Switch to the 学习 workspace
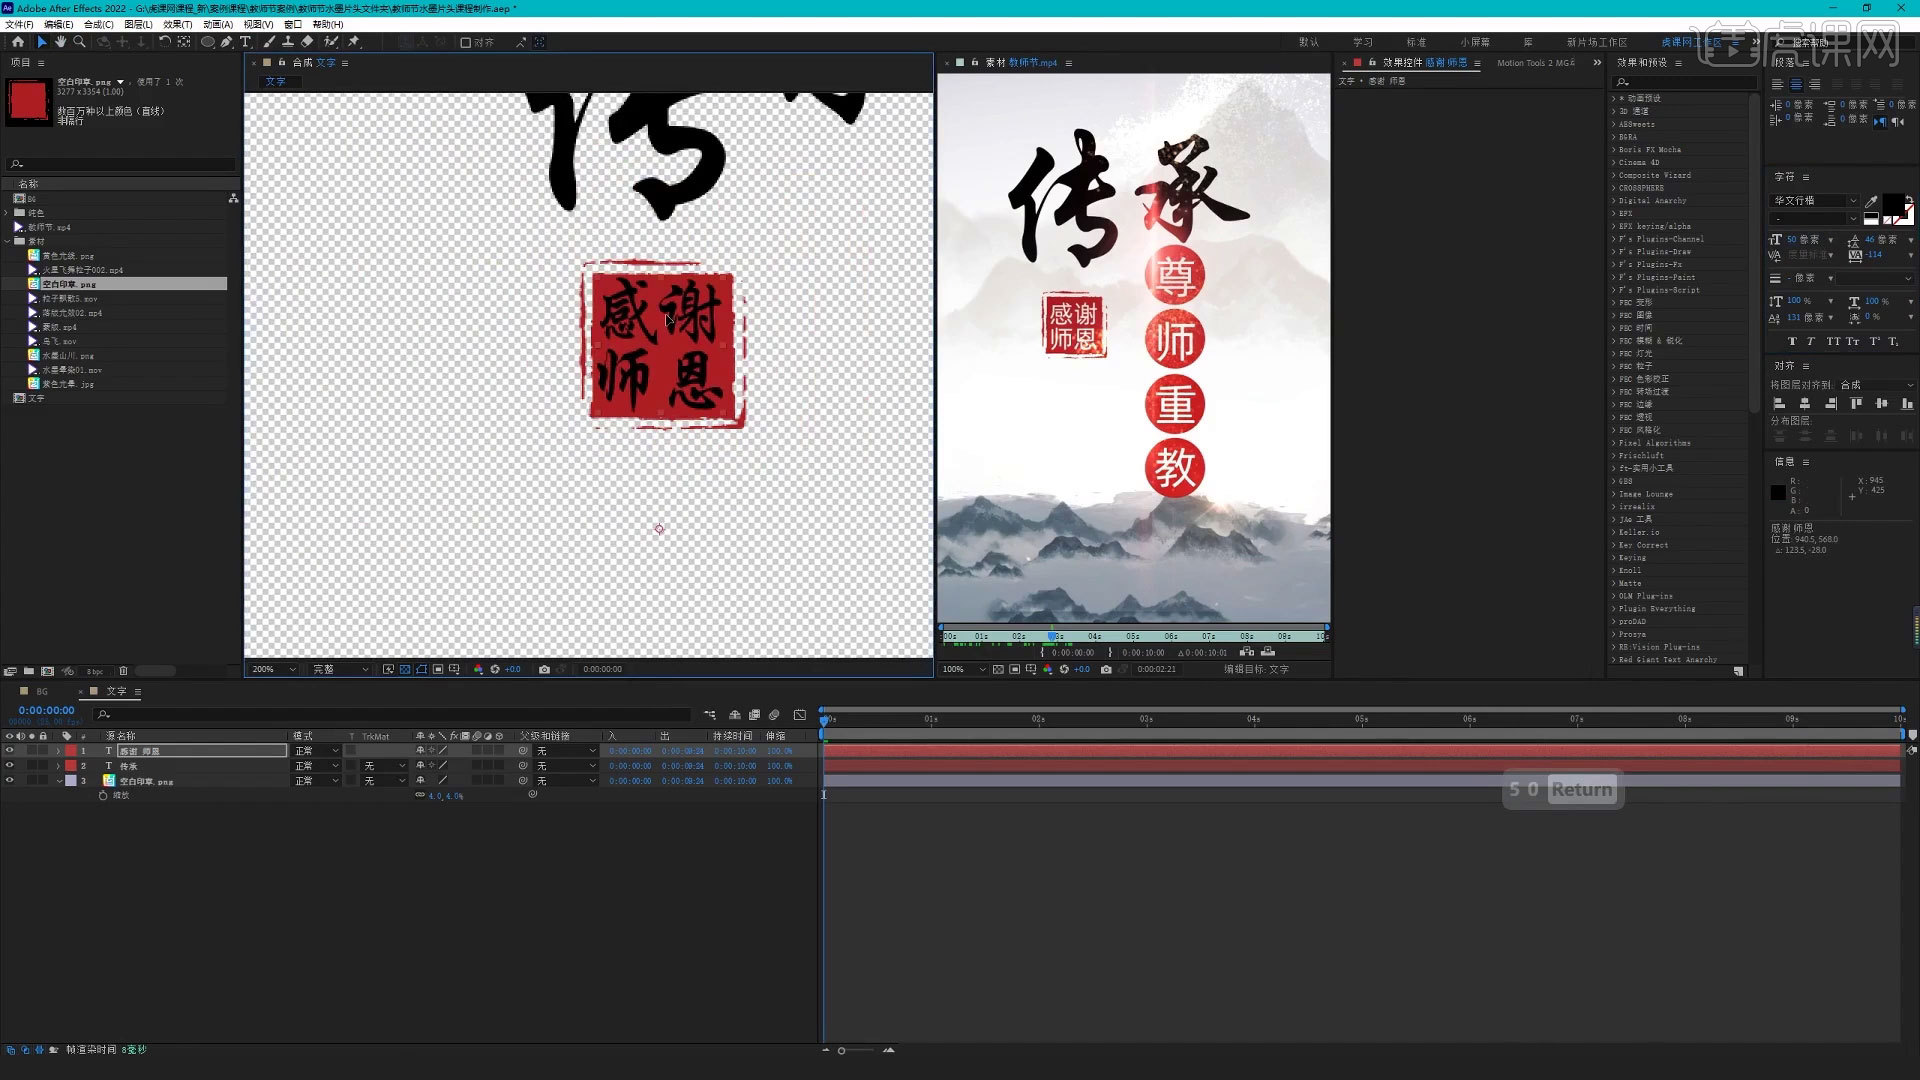Image resolution: width=1920 pixels, height=1080 pixels. [1363, 42]
